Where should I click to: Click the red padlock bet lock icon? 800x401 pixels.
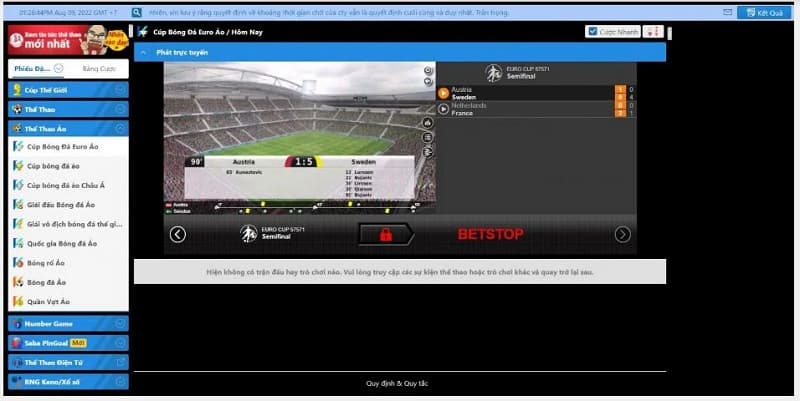385,234
